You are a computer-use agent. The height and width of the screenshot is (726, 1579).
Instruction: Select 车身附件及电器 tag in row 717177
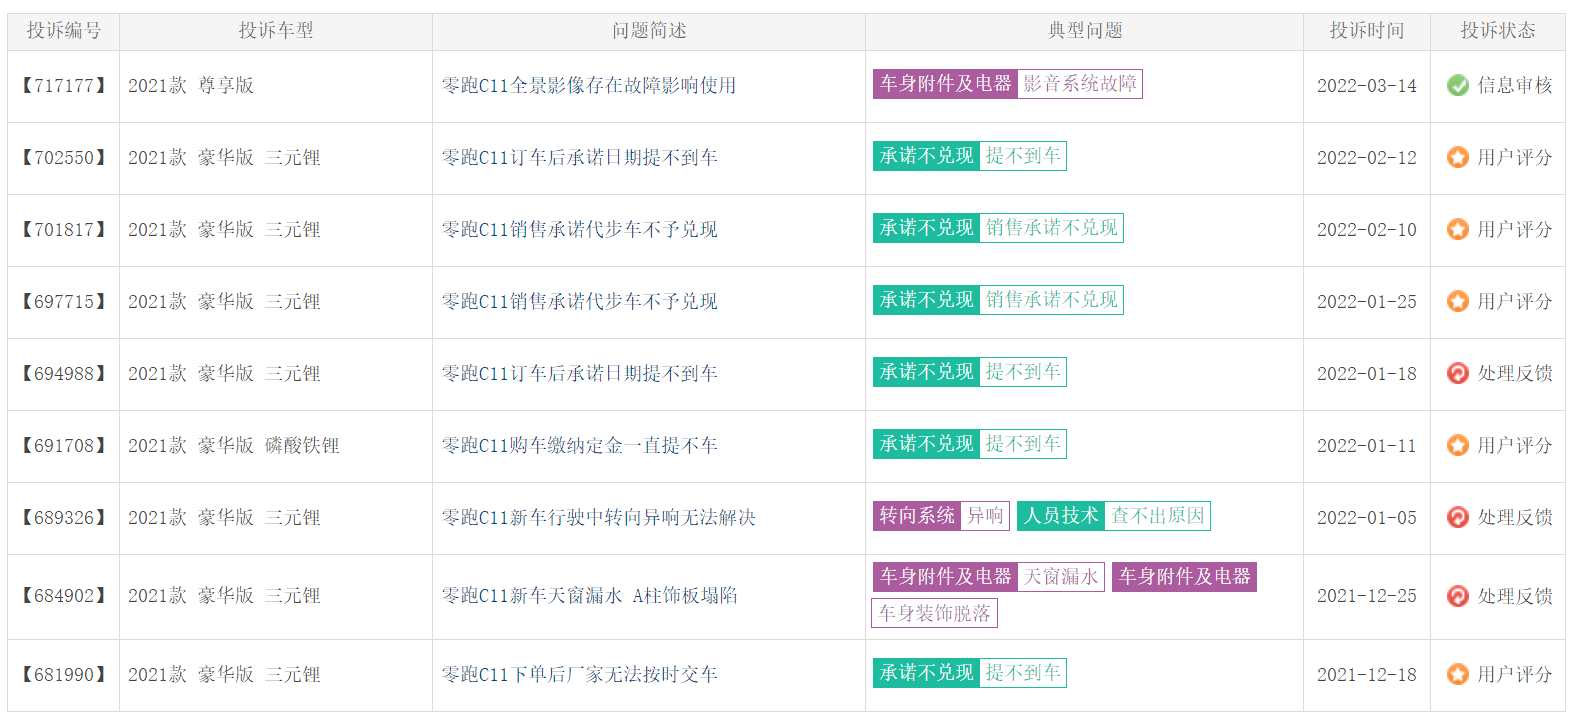946,84
